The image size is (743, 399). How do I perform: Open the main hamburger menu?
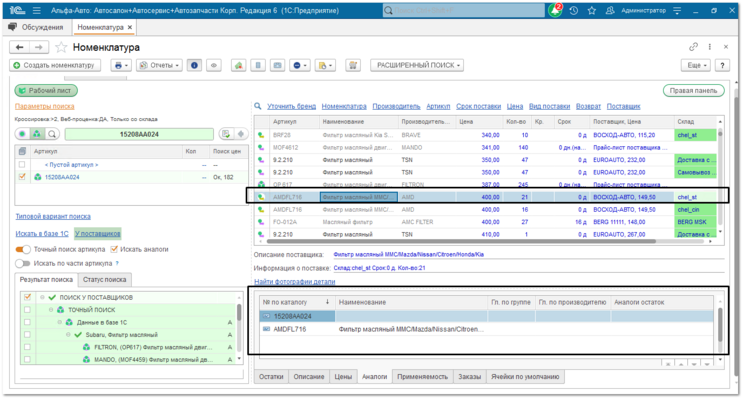click(36, 10)
